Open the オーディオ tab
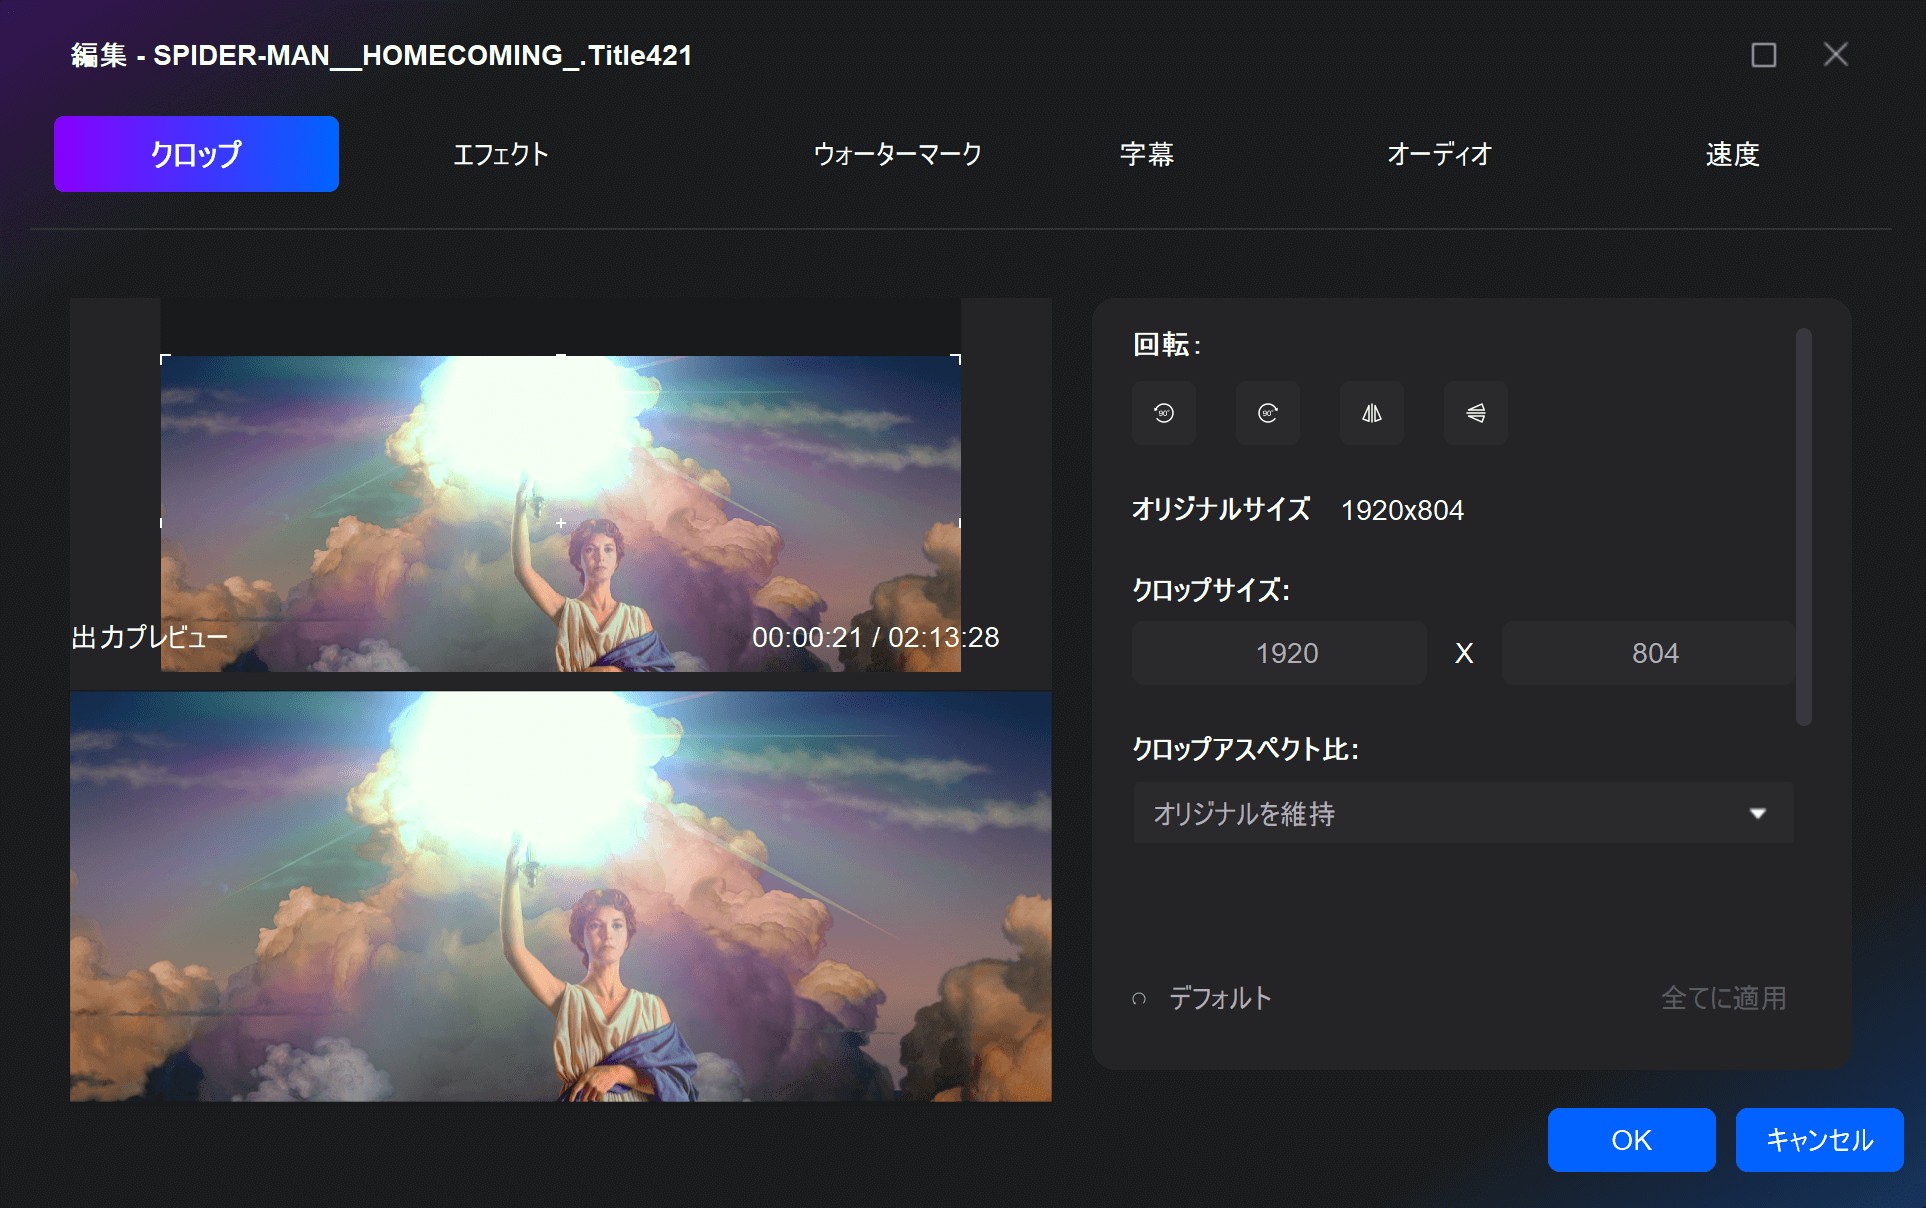The height and width of the screenshot is (1208, 1926). point(1439,154)
